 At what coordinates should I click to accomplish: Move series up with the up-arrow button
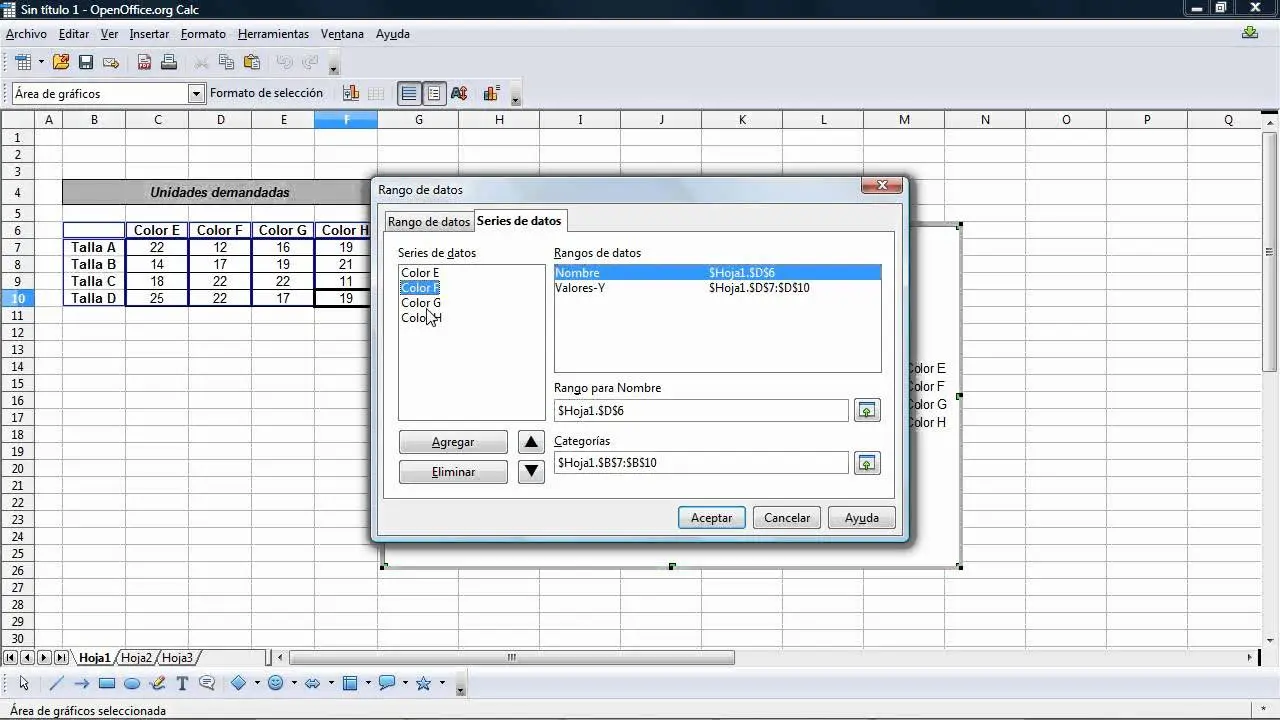pos(532,442)
